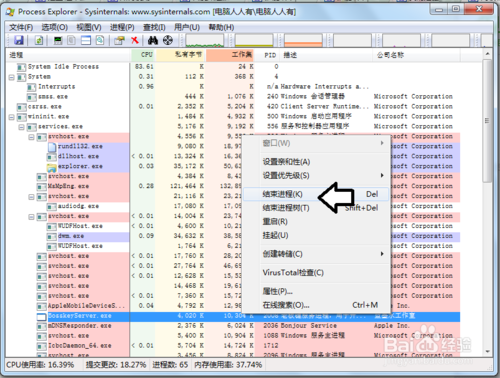Click the 进程数: 65 status bar entry
This screenshot has height=378, width=500.
pos(170,365)
